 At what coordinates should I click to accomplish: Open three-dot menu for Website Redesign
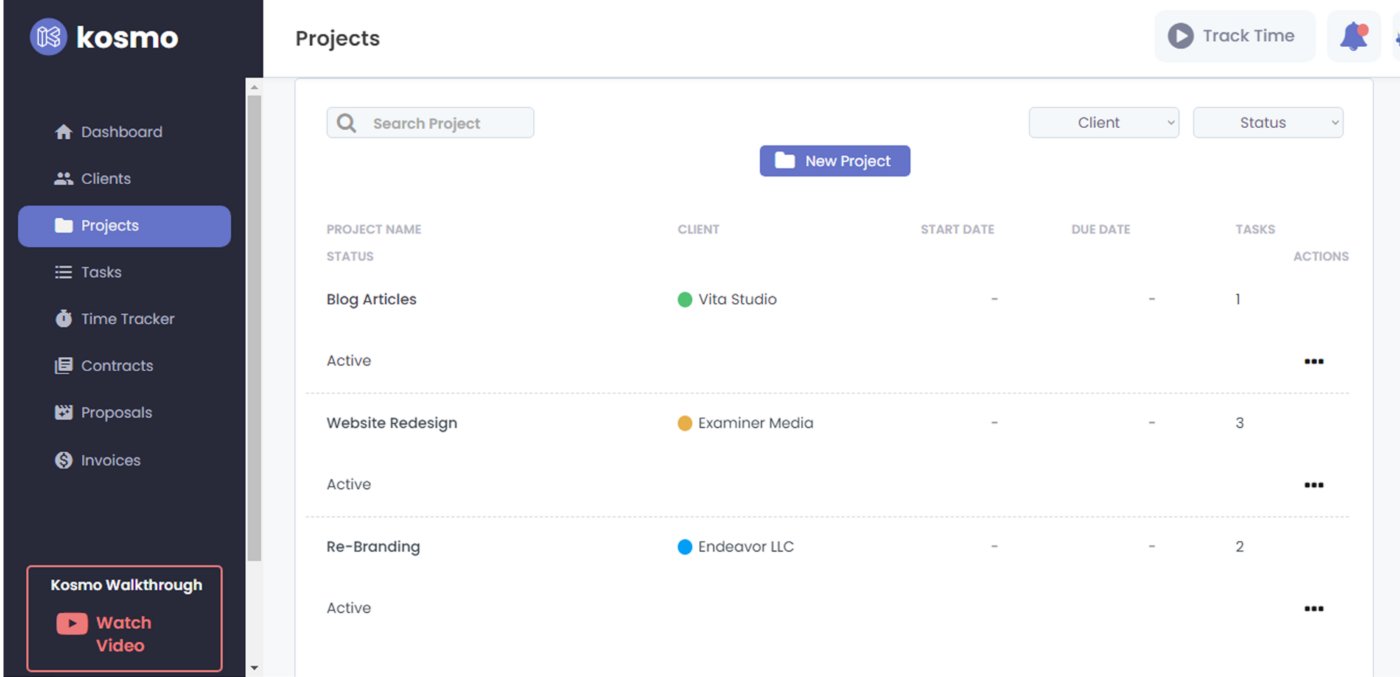tap(1313, 485)
